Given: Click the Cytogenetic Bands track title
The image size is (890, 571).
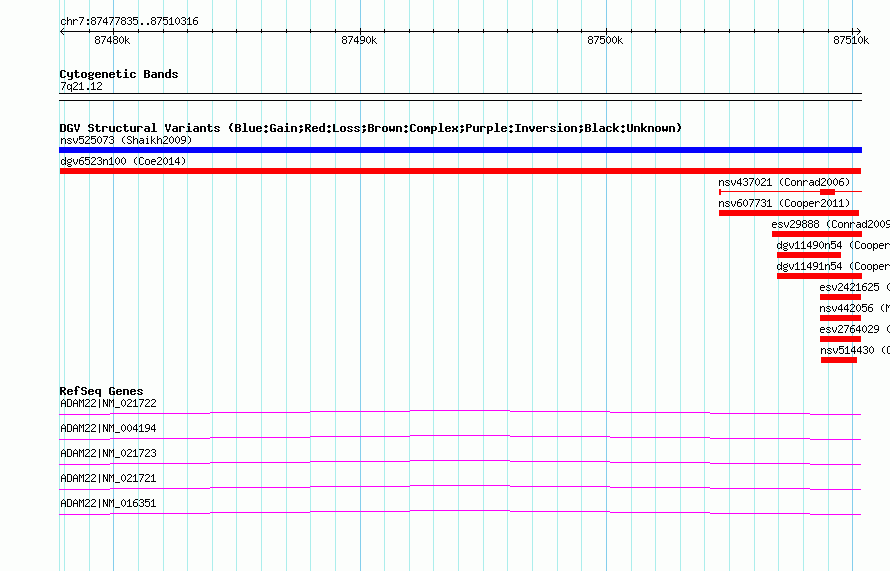Looking at the screenshot, I should [x=119, y=74].
